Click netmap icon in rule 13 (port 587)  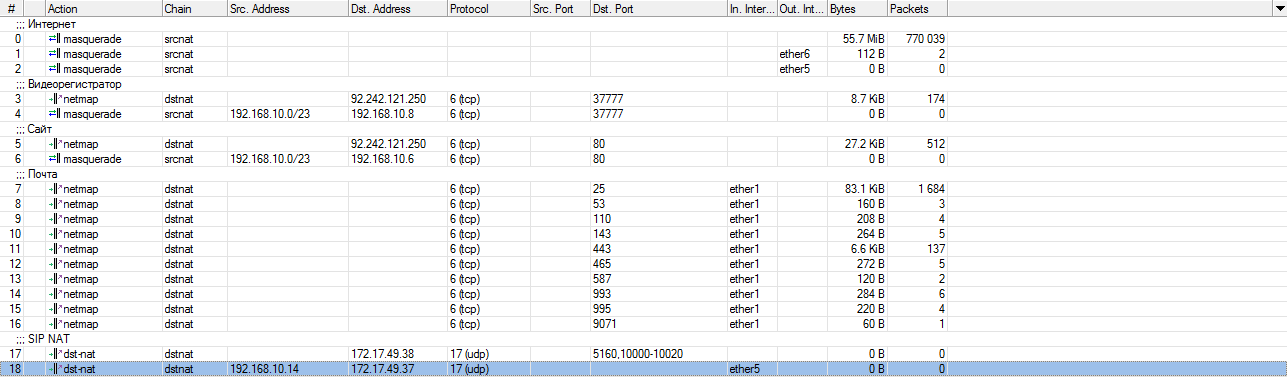pyautogui.click(x=56, y=279)
